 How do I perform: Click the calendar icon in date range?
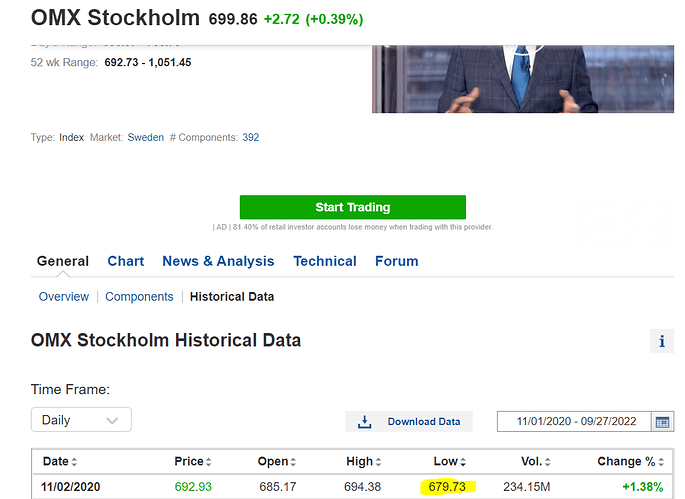click(663, 421)
